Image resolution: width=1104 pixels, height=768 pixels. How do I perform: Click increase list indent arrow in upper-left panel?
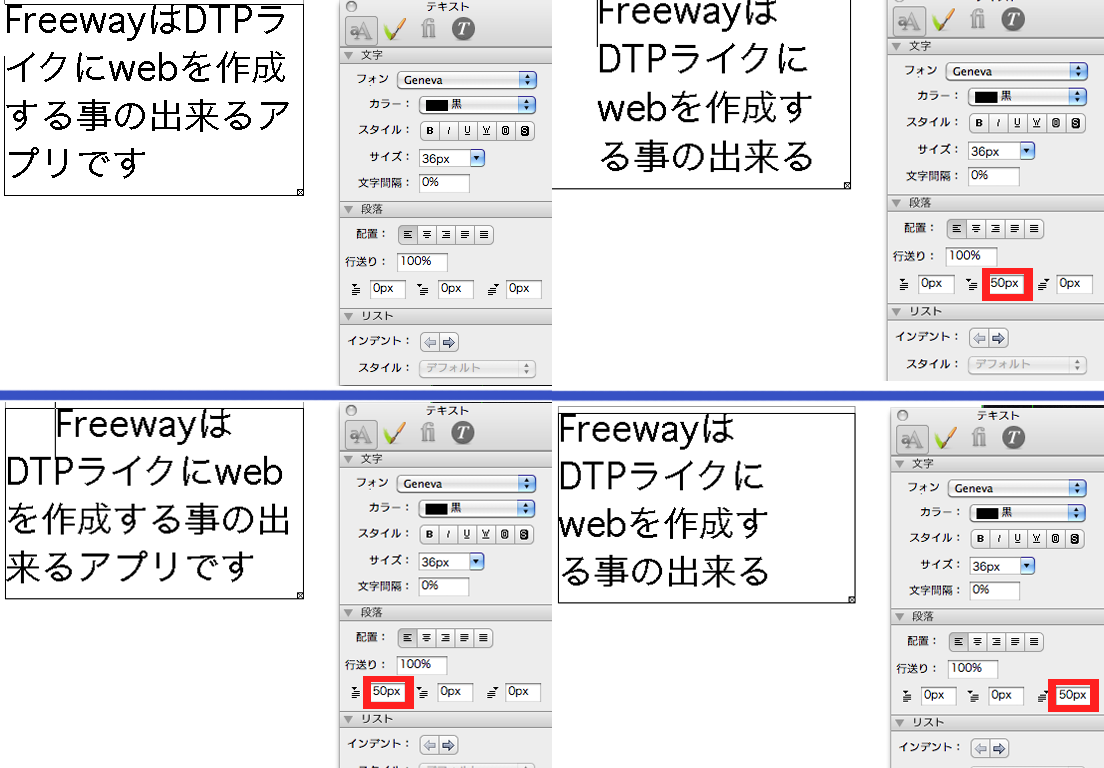[x=448, y=343]
